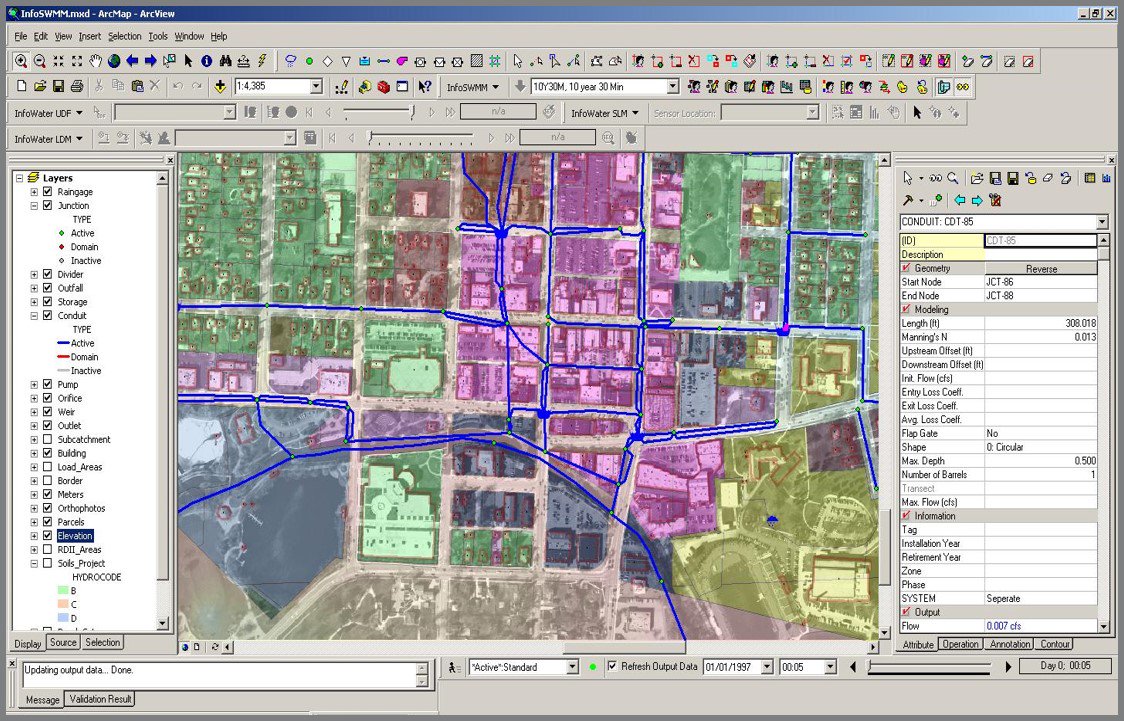Click the Print icon in toolbar
This screenshot has height=721, width=1124.
tap(77, 87)
